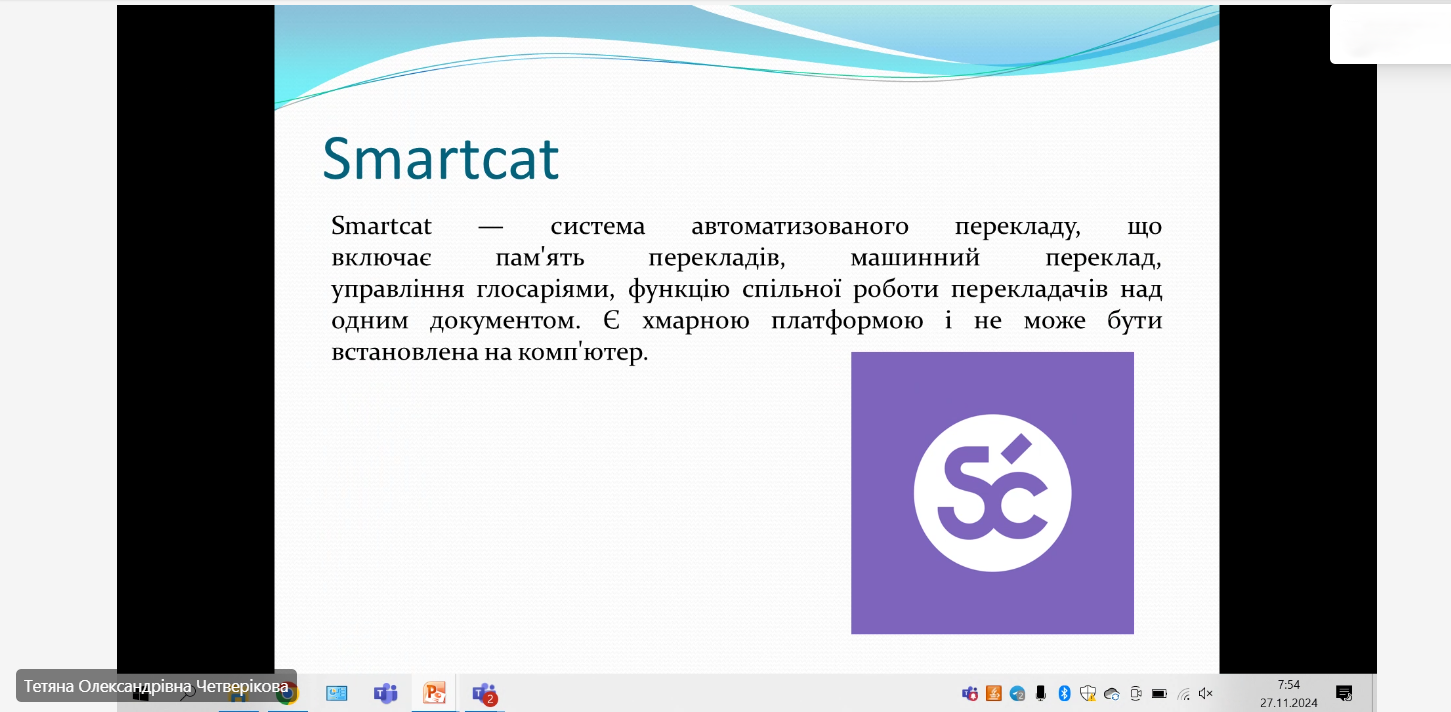Click the OneDrive cloud sync icon

tap(1111, 693)
